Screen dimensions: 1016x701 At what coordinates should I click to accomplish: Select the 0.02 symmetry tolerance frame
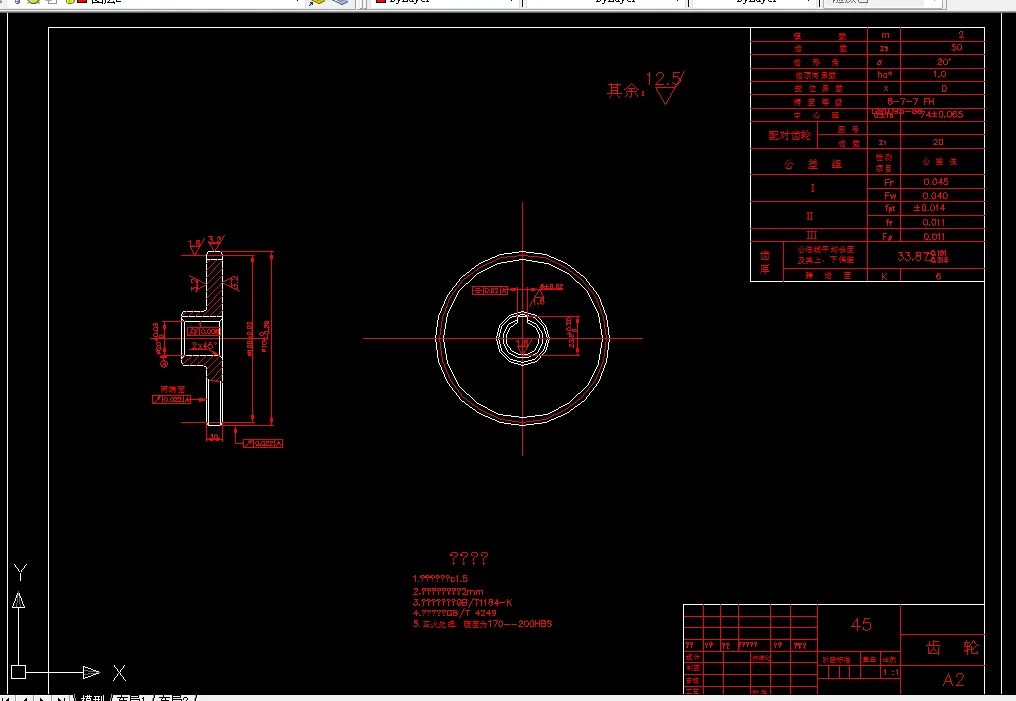coord(491,291)
